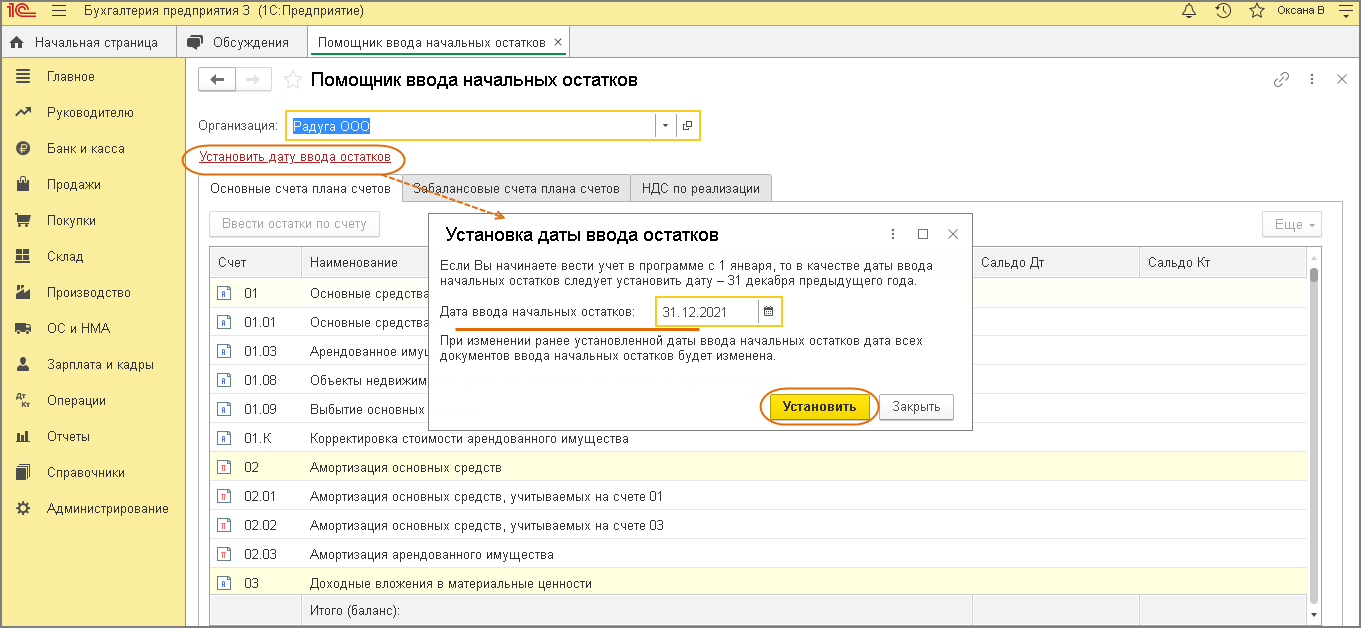Open the dialog's three-dot options menu
This screenshot has height=628, width=1361.
(x=892, y=234)
